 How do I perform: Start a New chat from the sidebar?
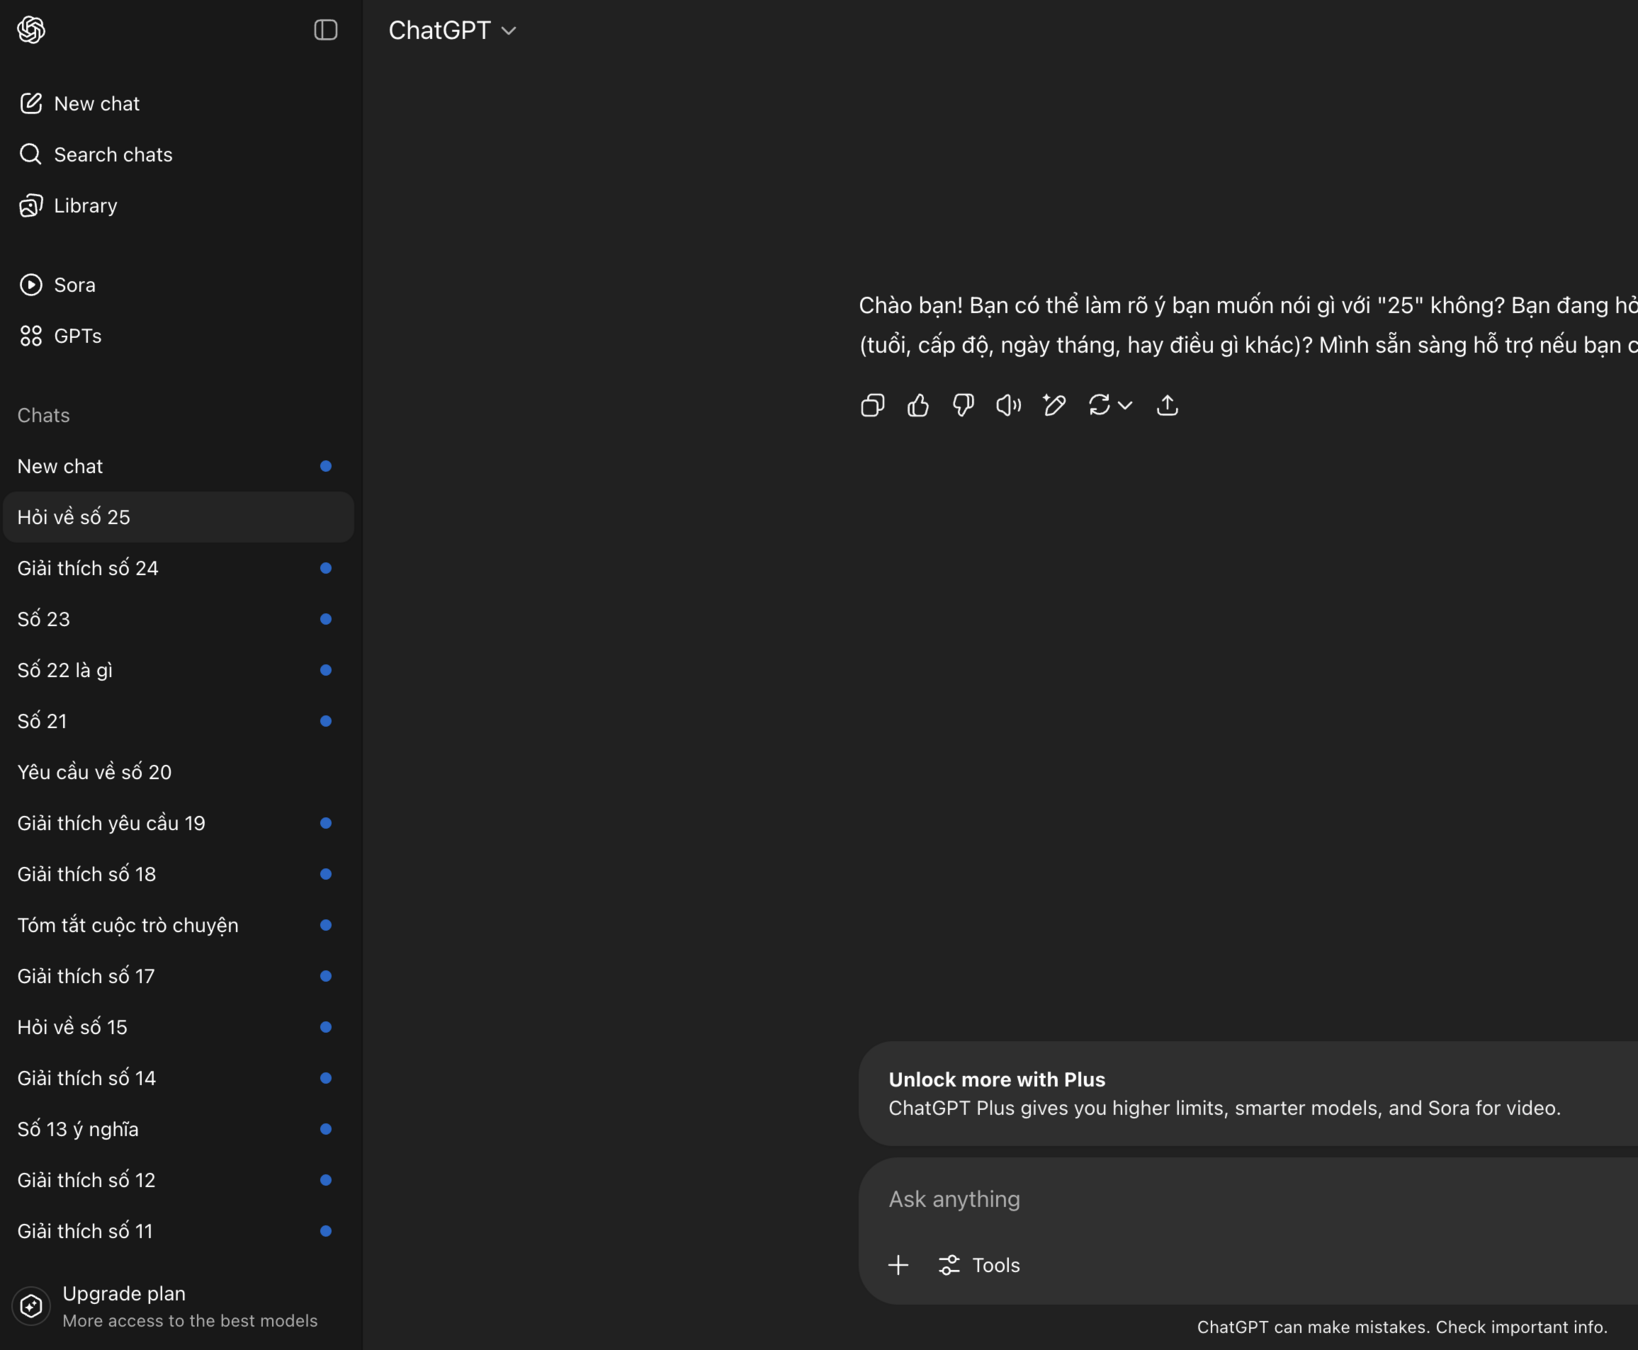179,103
